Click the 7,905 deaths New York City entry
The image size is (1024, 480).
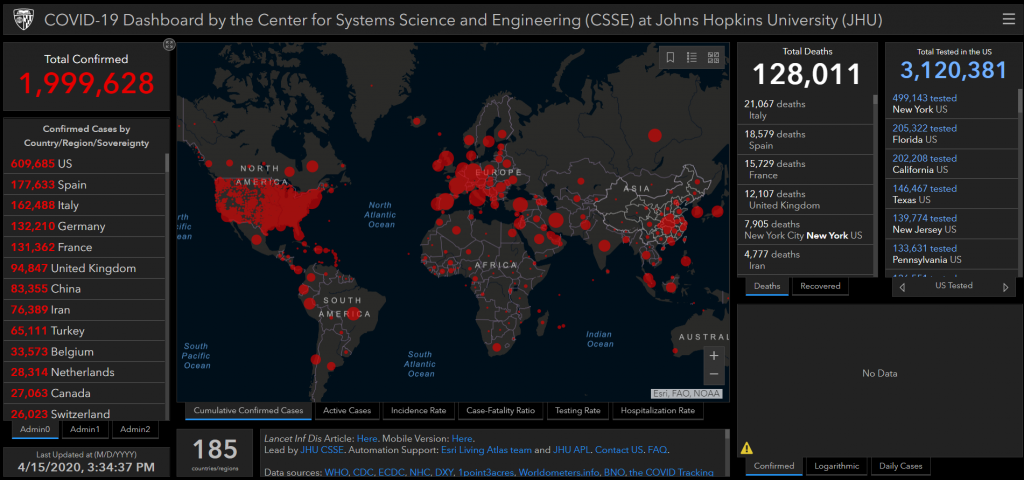[807, 229]
